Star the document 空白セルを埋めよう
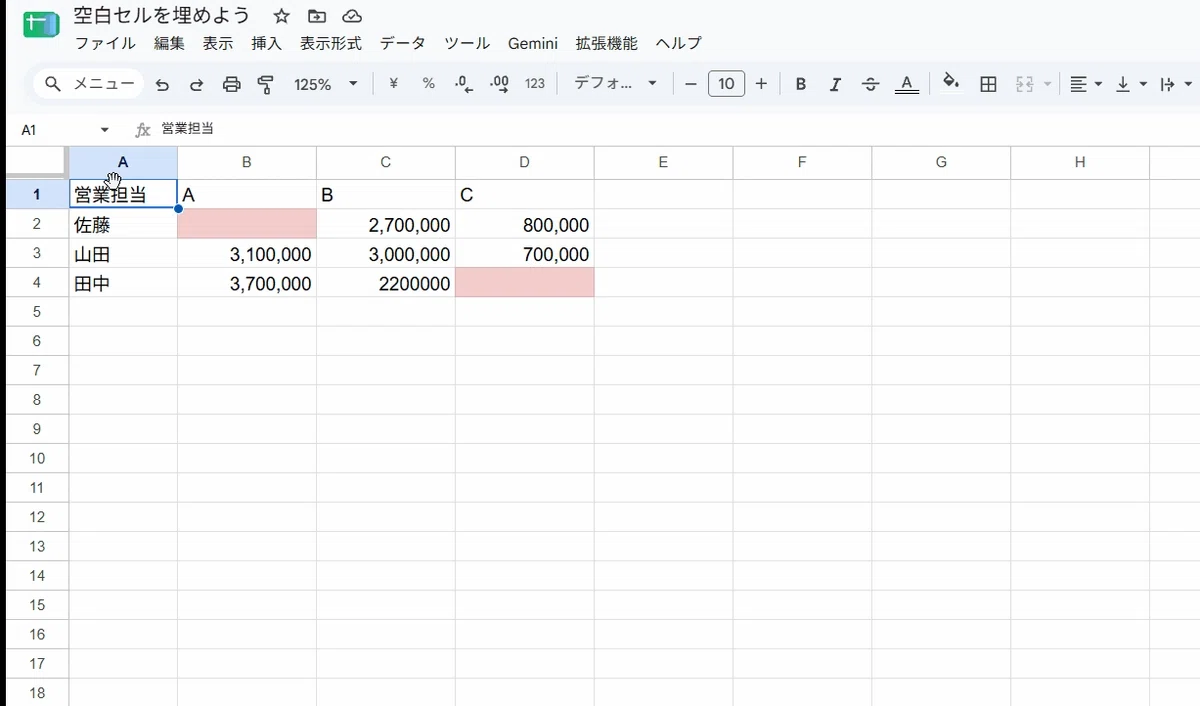 (x=282, y=16)
